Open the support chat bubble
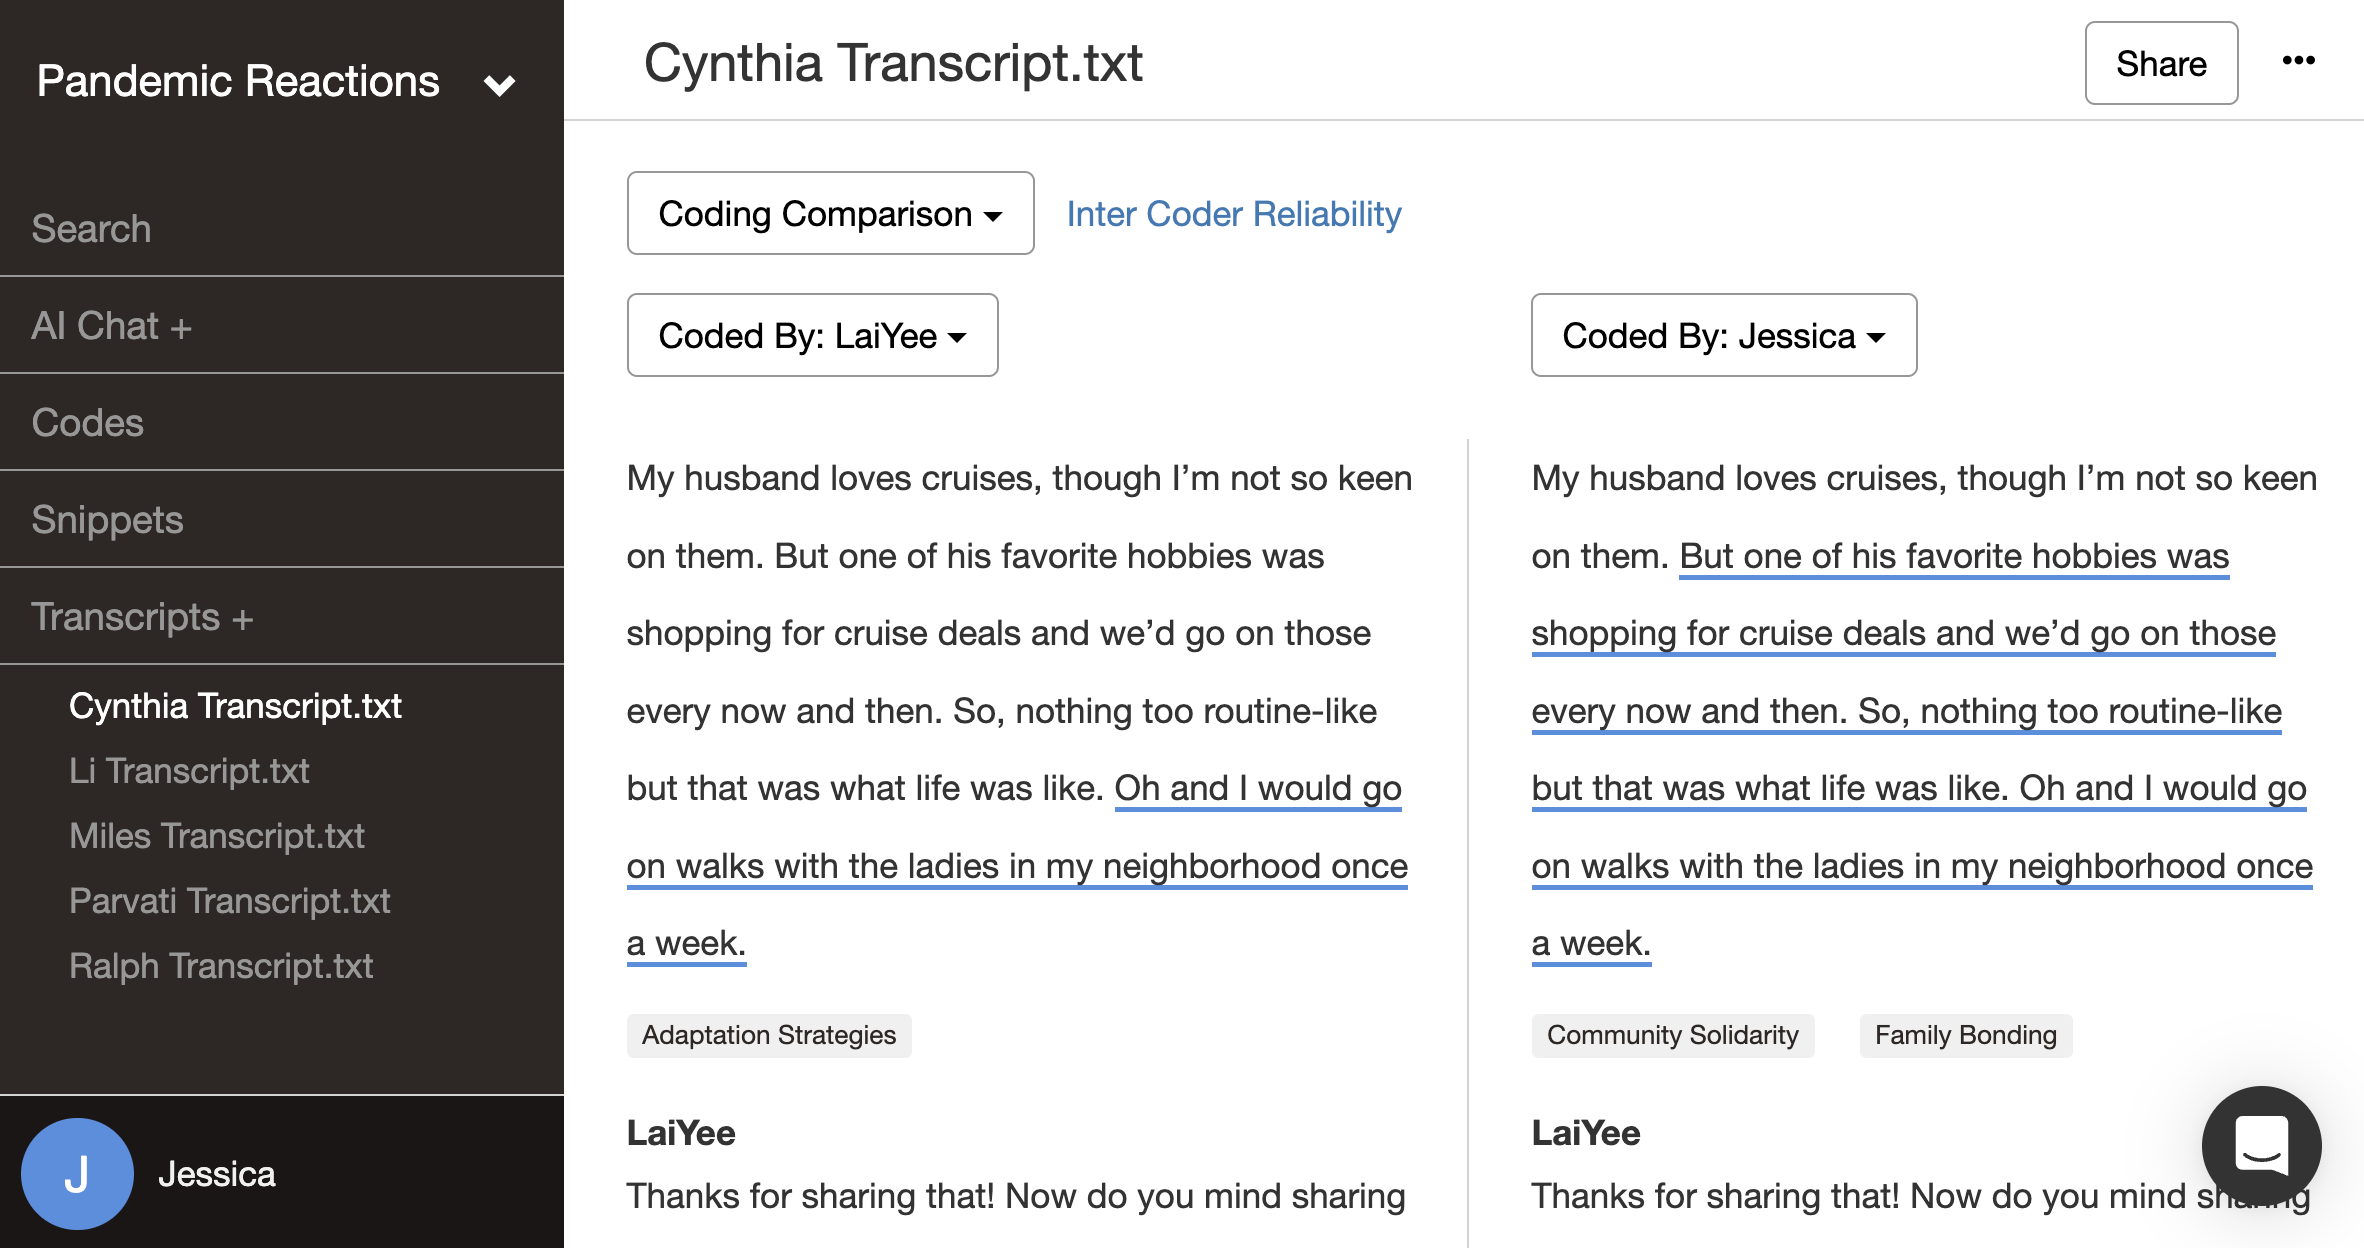This screenshot has height=1248, width=2364. [x=2262, y=1146]
